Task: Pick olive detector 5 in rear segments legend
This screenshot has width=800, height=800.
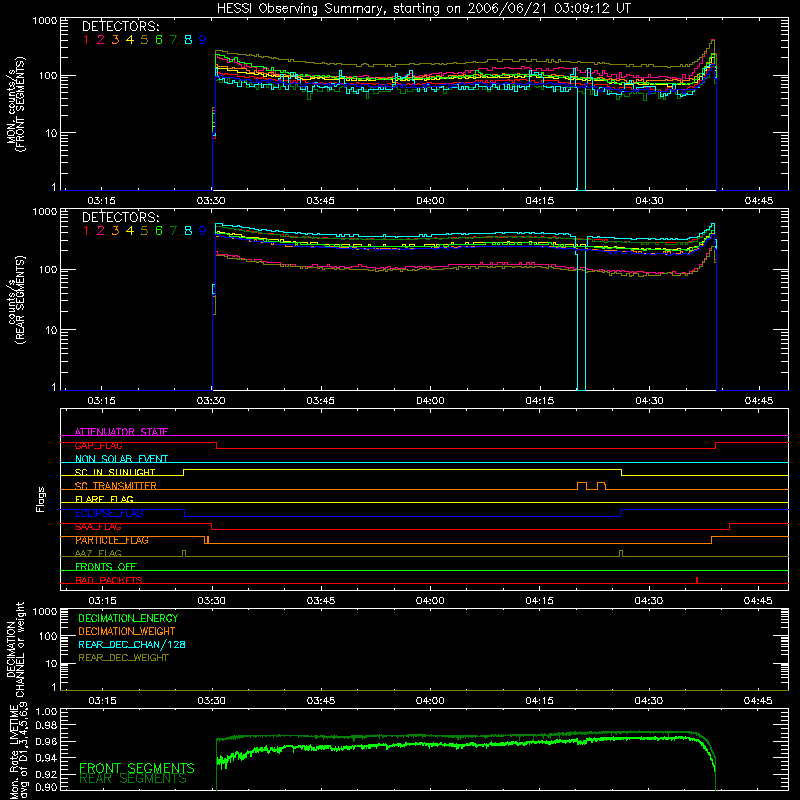Action: pyautogui.click(x=144, y=231)
